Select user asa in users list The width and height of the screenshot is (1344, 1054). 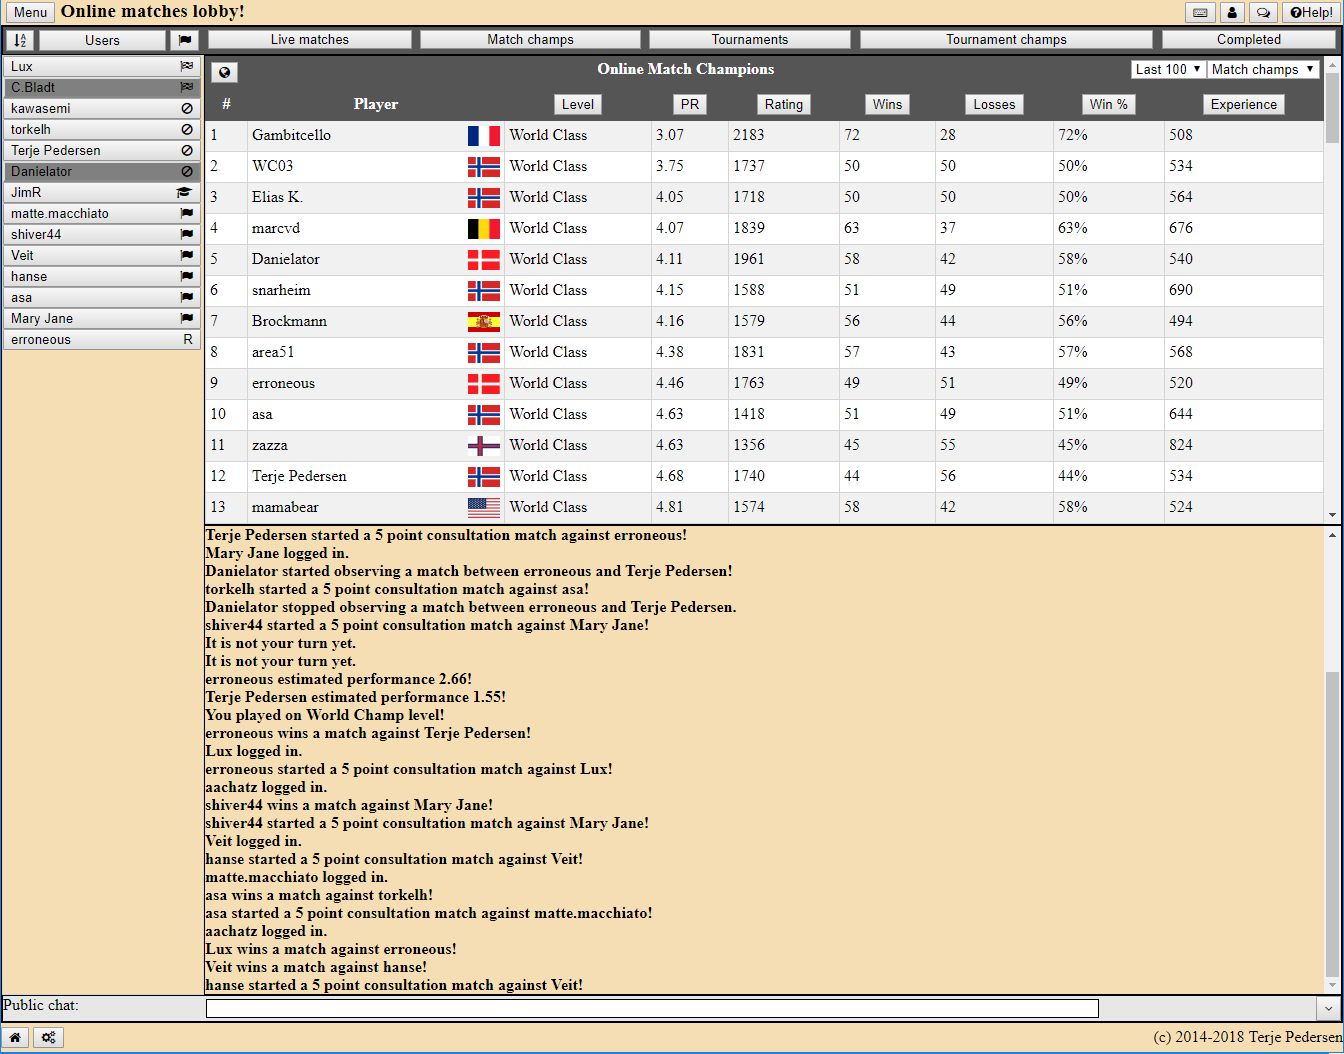tap(102, 297)
